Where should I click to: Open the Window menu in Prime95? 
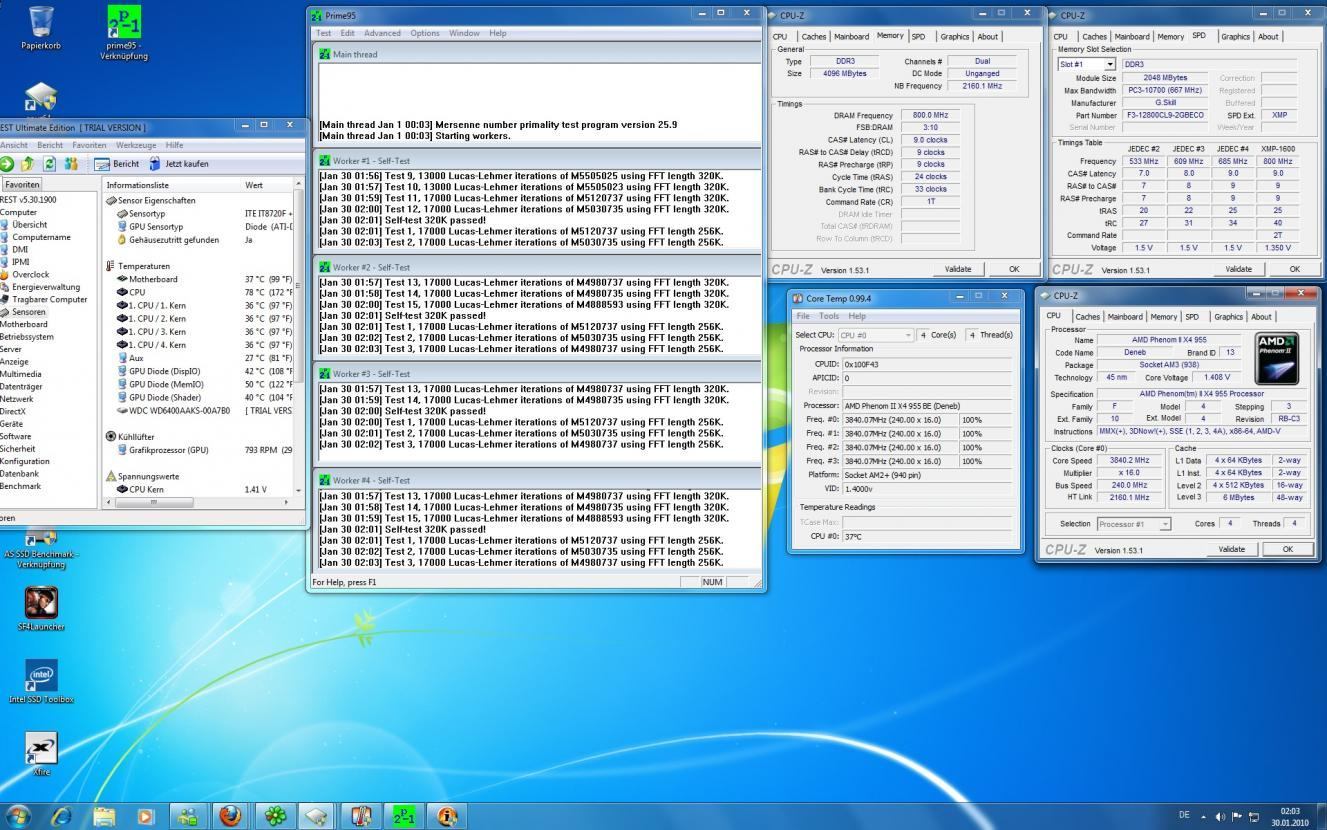464,33
